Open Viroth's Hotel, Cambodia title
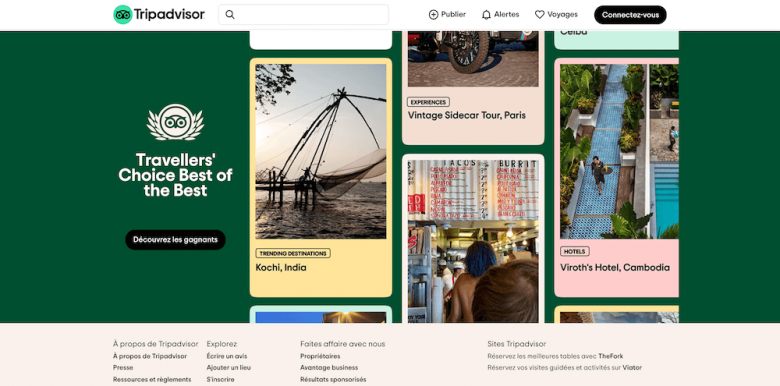 point(615,268)
